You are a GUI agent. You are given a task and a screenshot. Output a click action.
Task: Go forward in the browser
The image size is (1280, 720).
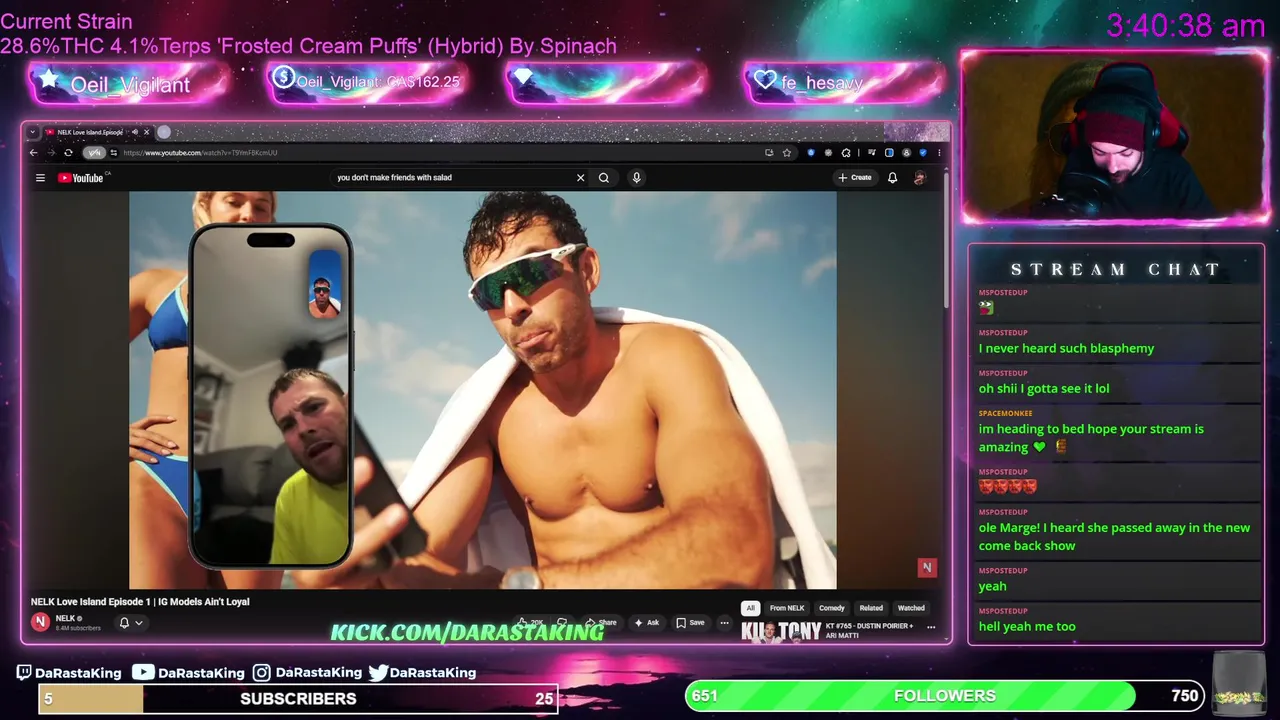click(x=50, y=153)
